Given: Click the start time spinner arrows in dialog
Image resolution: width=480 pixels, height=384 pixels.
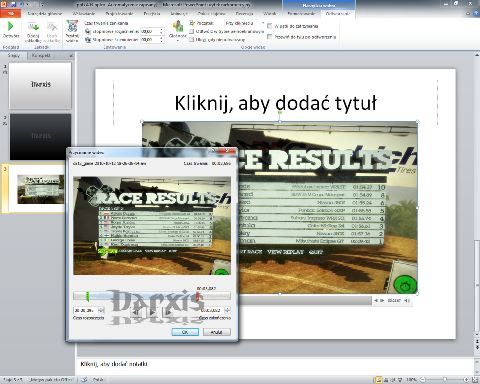Looking at the screenshot, I should pyautogui.click(x=101, y=310).
